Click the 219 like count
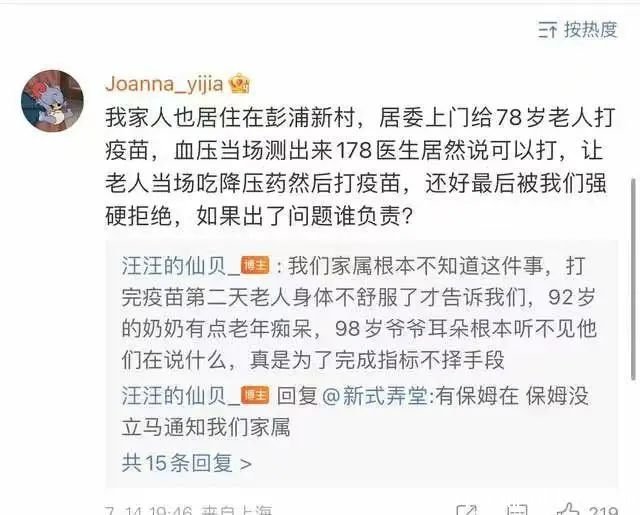640x515 pixels. click(602, 511)
